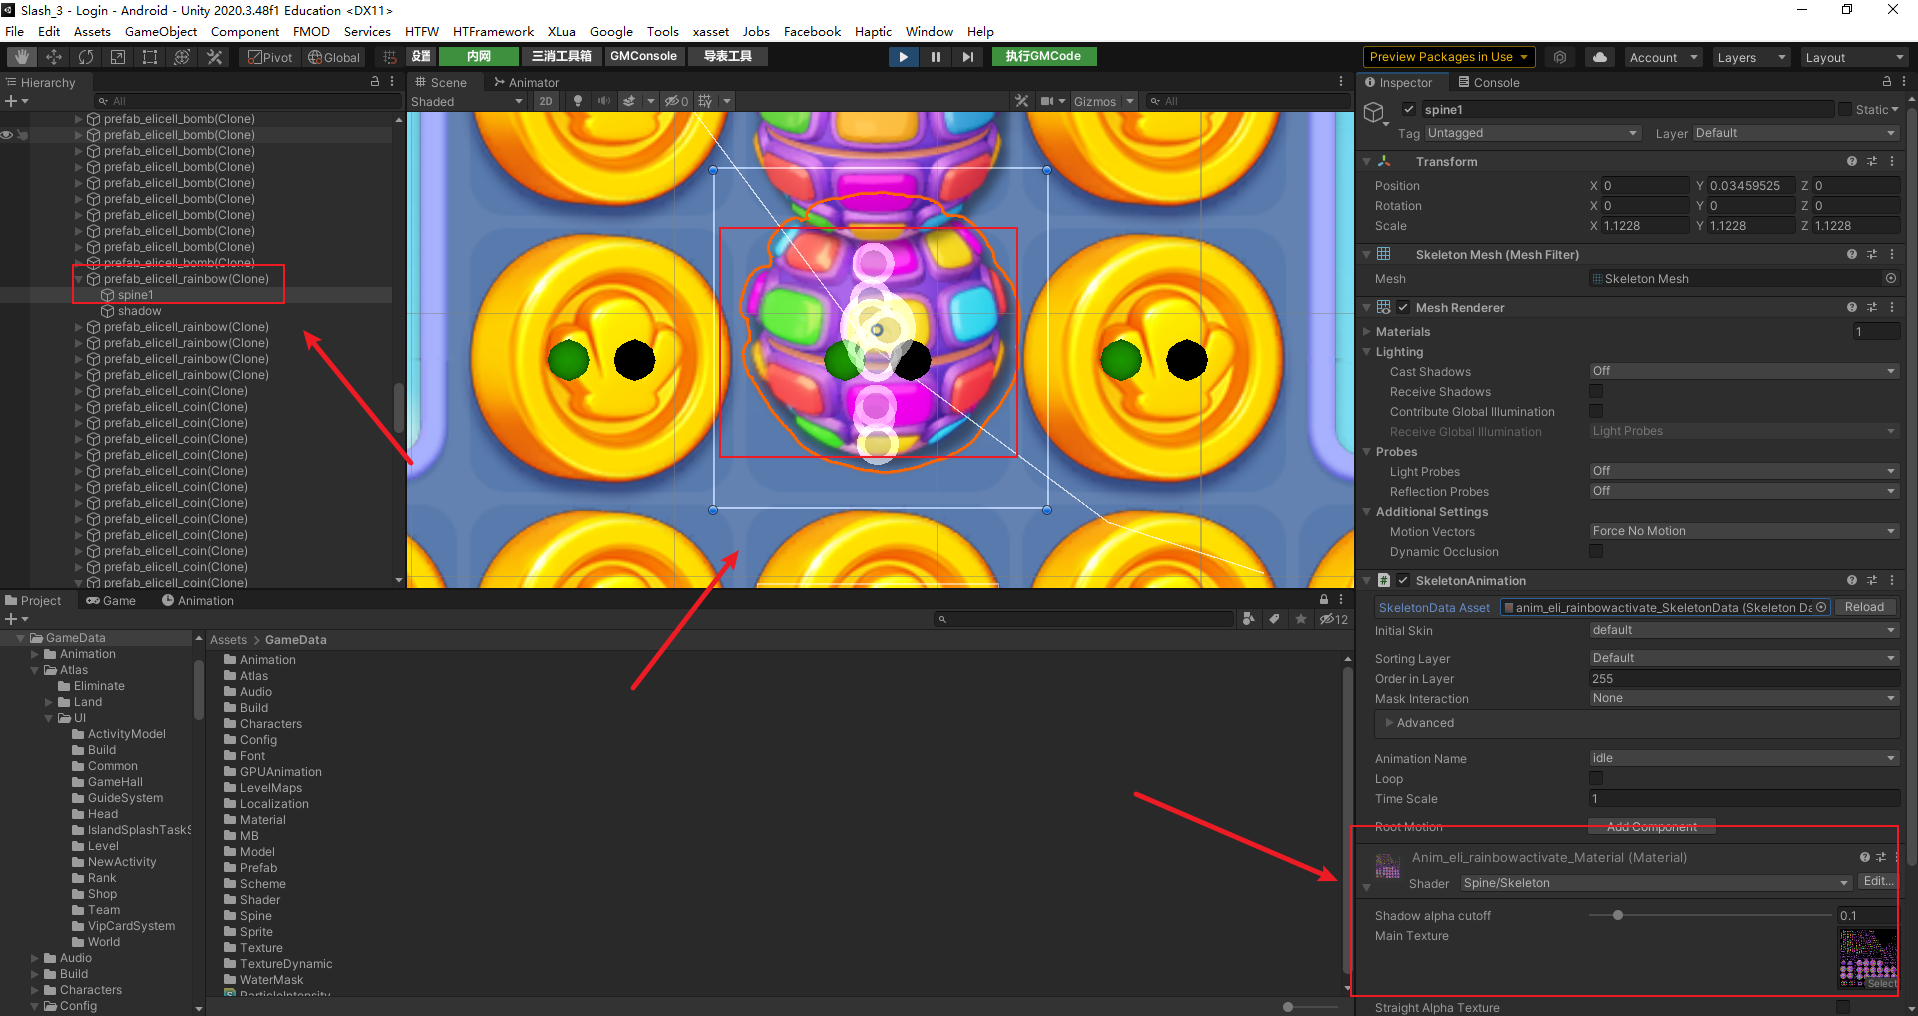Open Animation Name dropdown showing idle

pos(1744,758)
